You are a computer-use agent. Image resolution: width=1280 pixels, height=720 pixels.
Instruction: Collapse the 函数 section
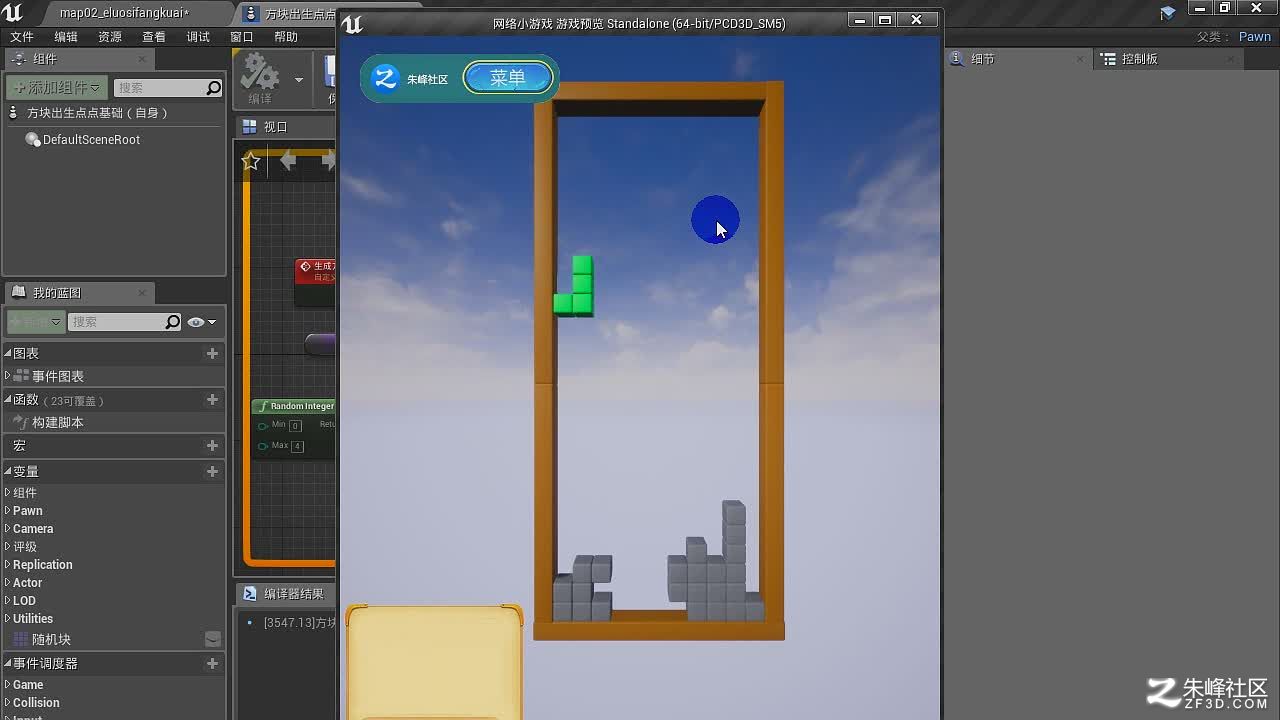[x=8, y=399]
